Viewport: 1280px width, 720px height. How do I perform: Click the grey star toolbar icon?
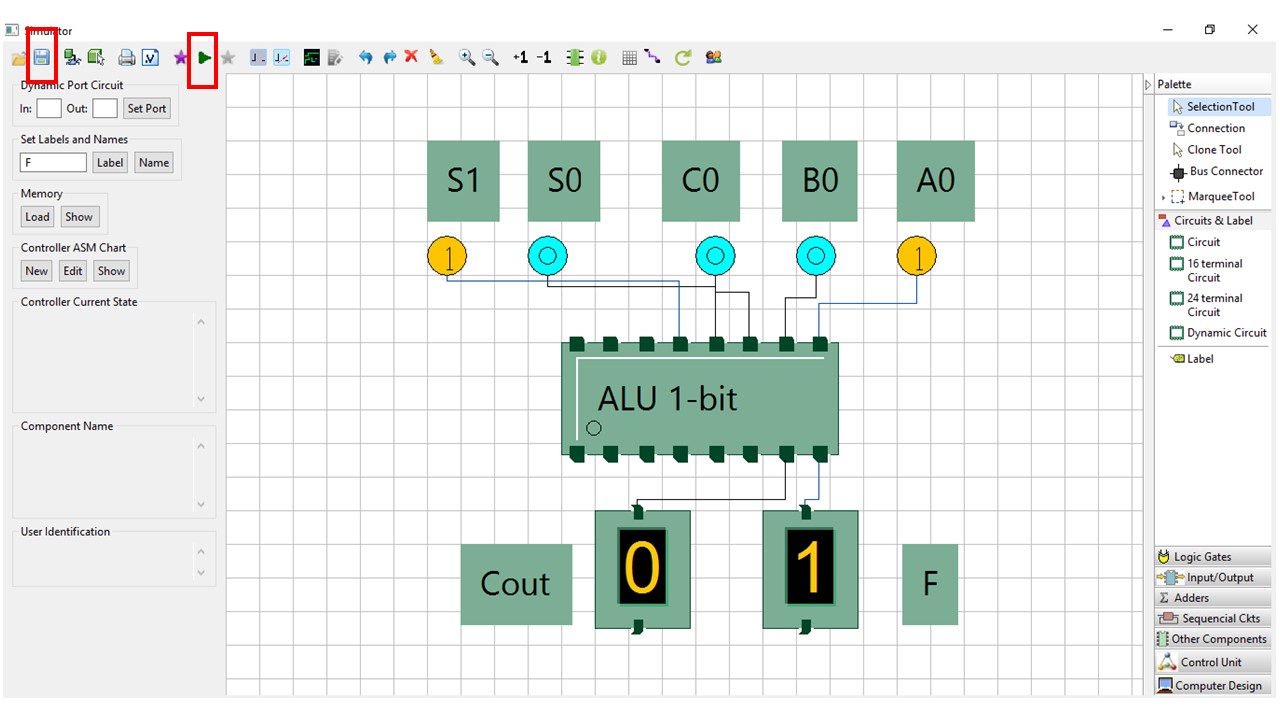point(228,57)
